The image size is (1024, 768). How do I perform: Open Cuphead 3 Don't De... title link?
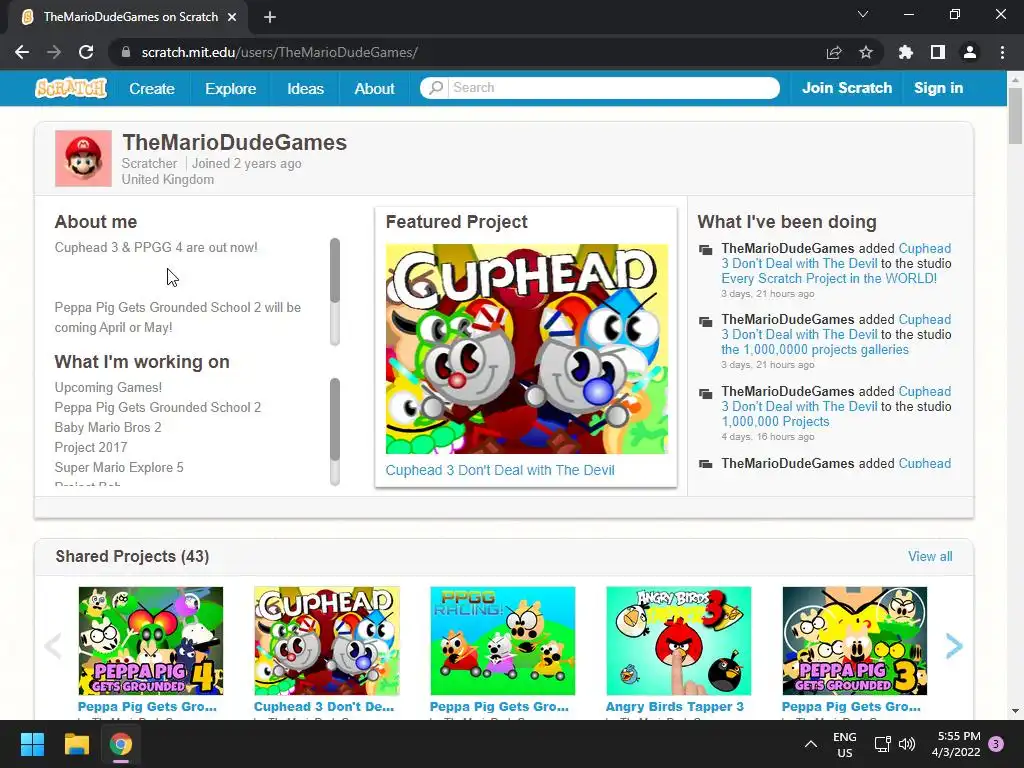tap(324, 707)
